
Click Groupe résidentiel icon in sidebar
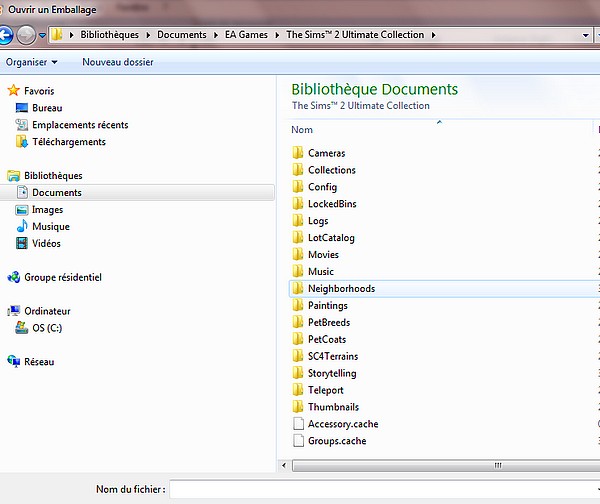click(x=14, y=277)
